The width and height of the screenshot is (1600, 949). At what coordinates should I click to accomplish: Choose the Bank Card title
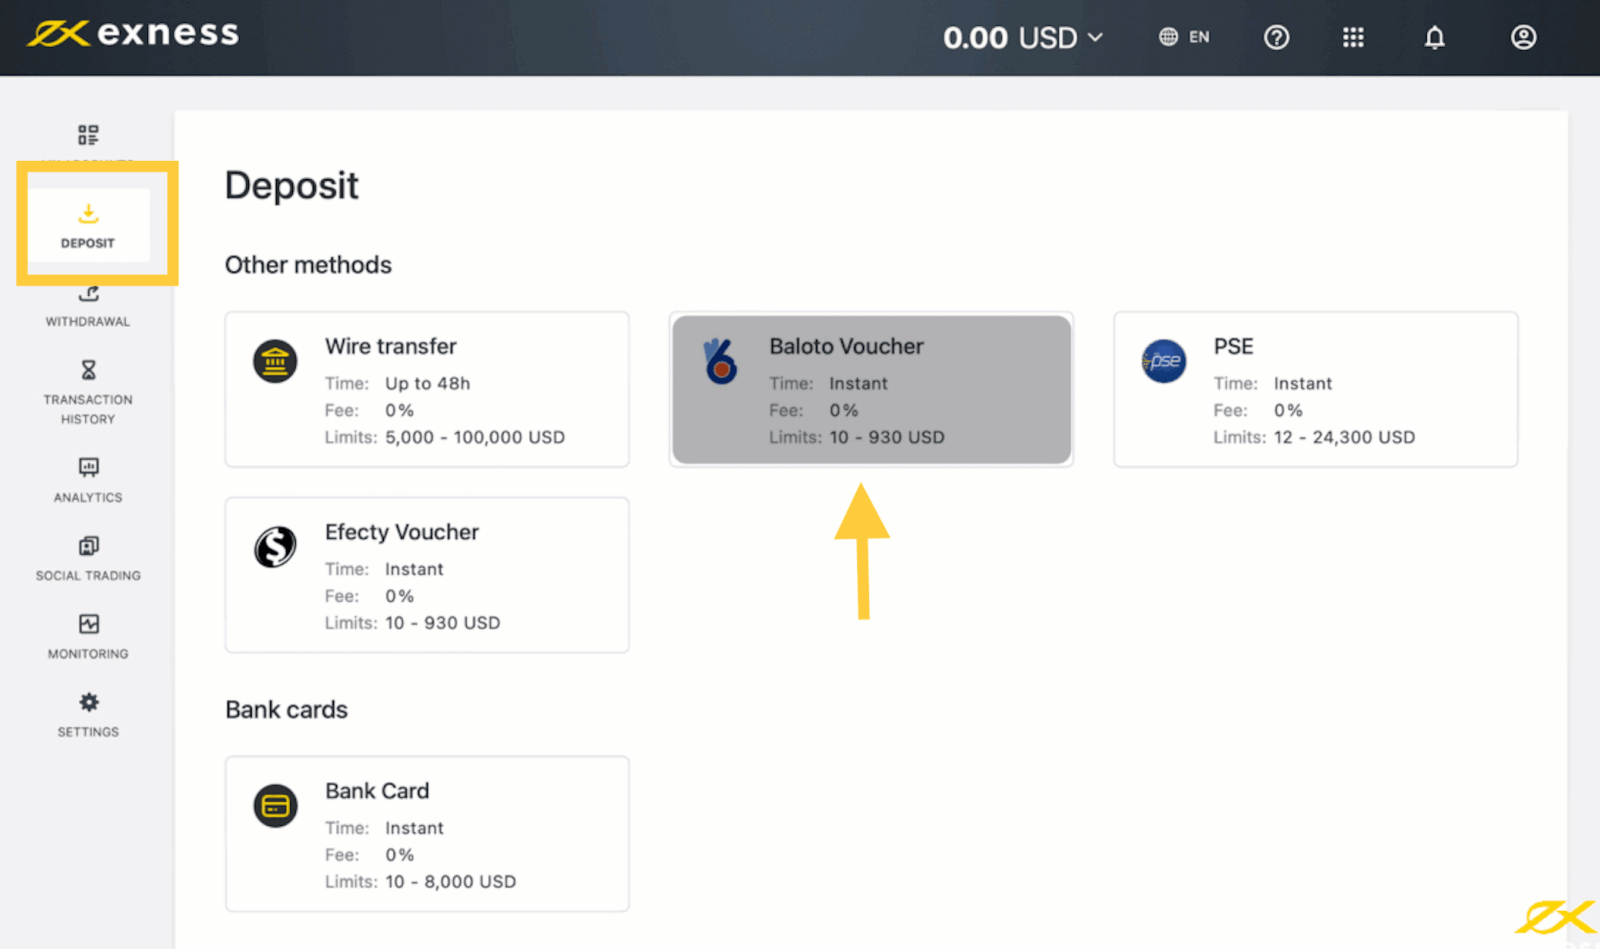[x=377, y=791]
